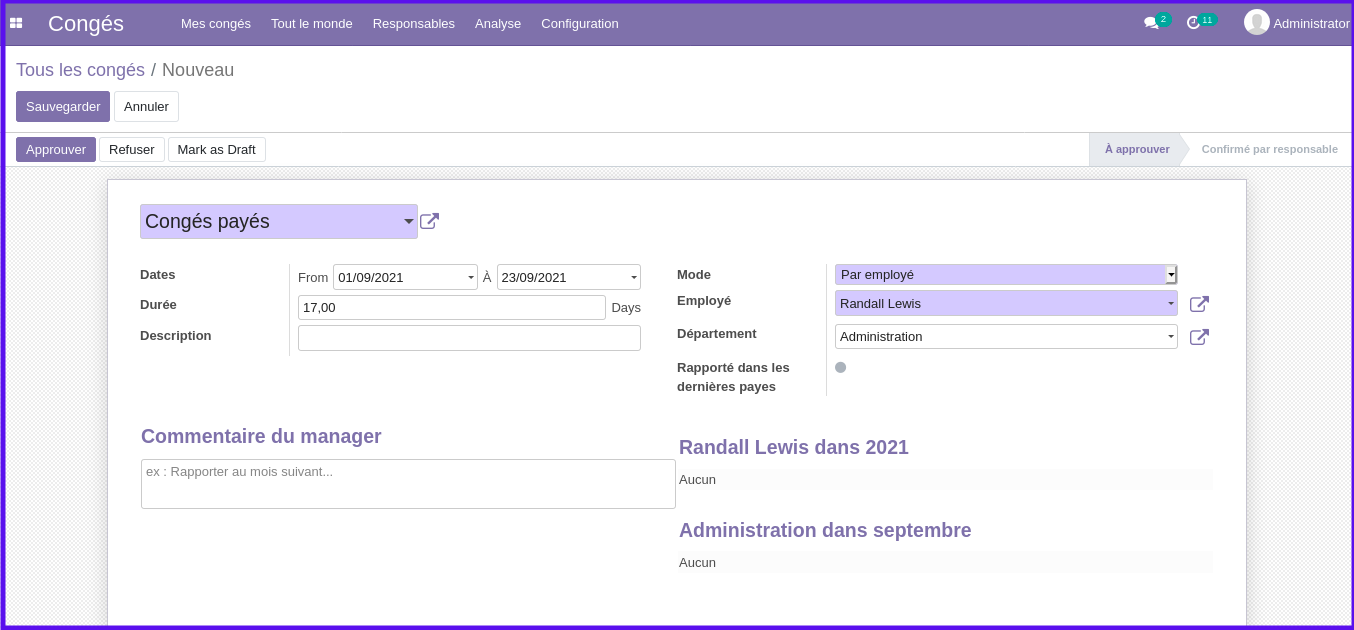Click the Refuser button
Screen dimensions: 1354x630
132,149
